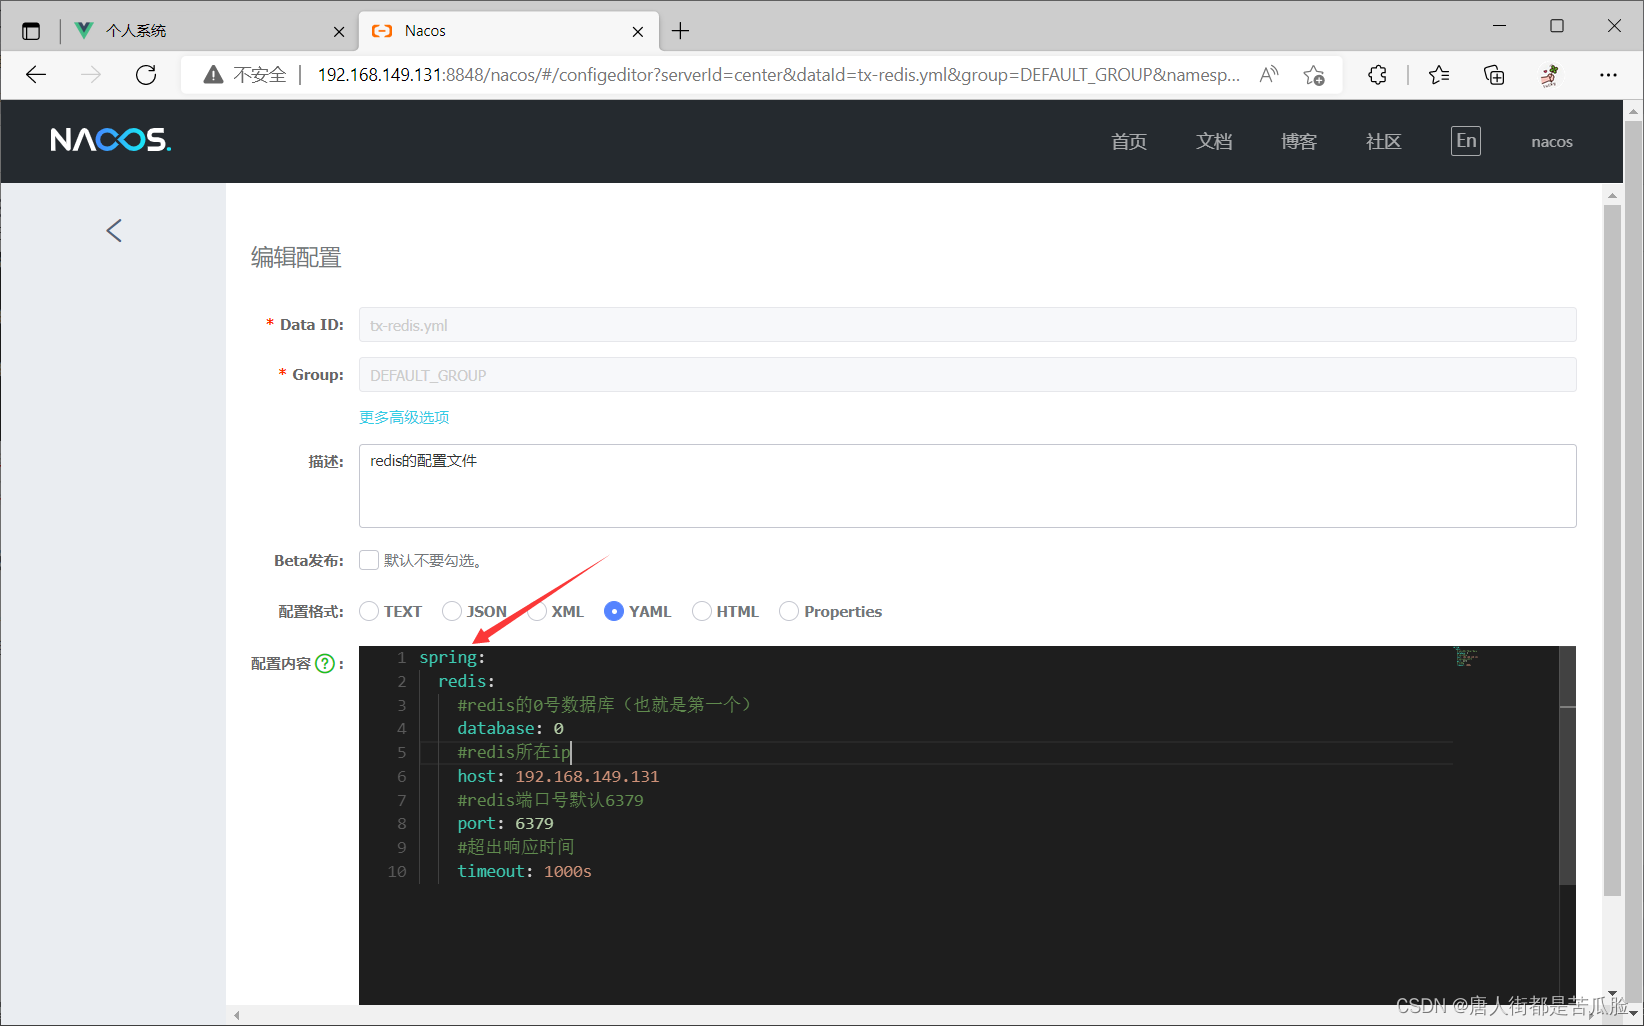Click comment '#redis所在ip' on line 5
Screen dimensions: 1644x1026
click(513, 752)
